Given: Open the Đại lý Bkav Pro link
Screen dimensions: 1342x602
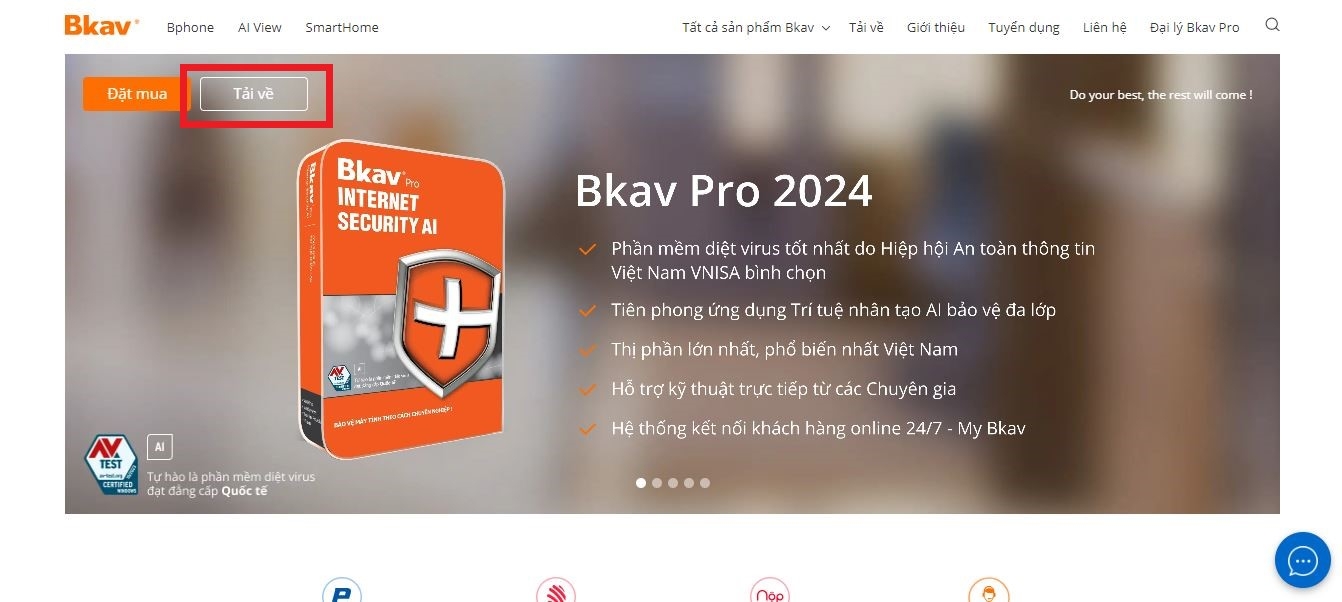Looking at the screenshot, I should coord(1194,28).
